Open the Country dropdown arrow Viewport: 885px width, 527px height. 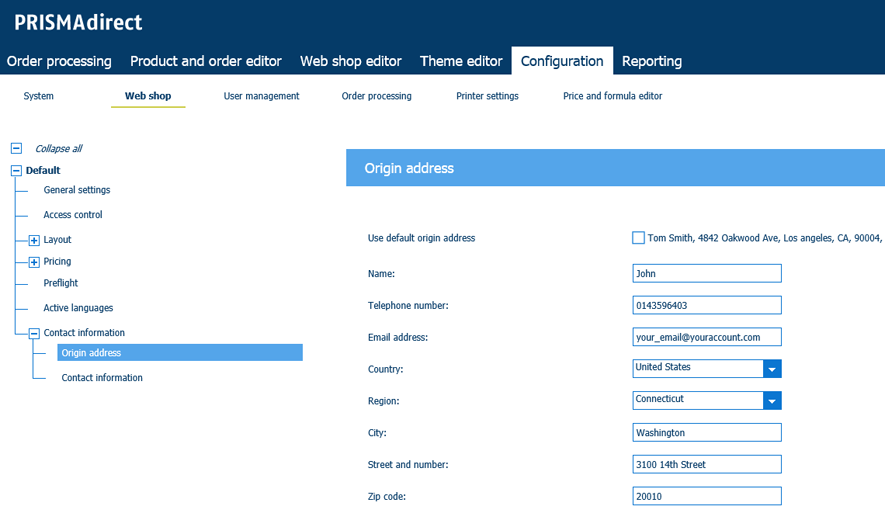click(x=772, y=369)
